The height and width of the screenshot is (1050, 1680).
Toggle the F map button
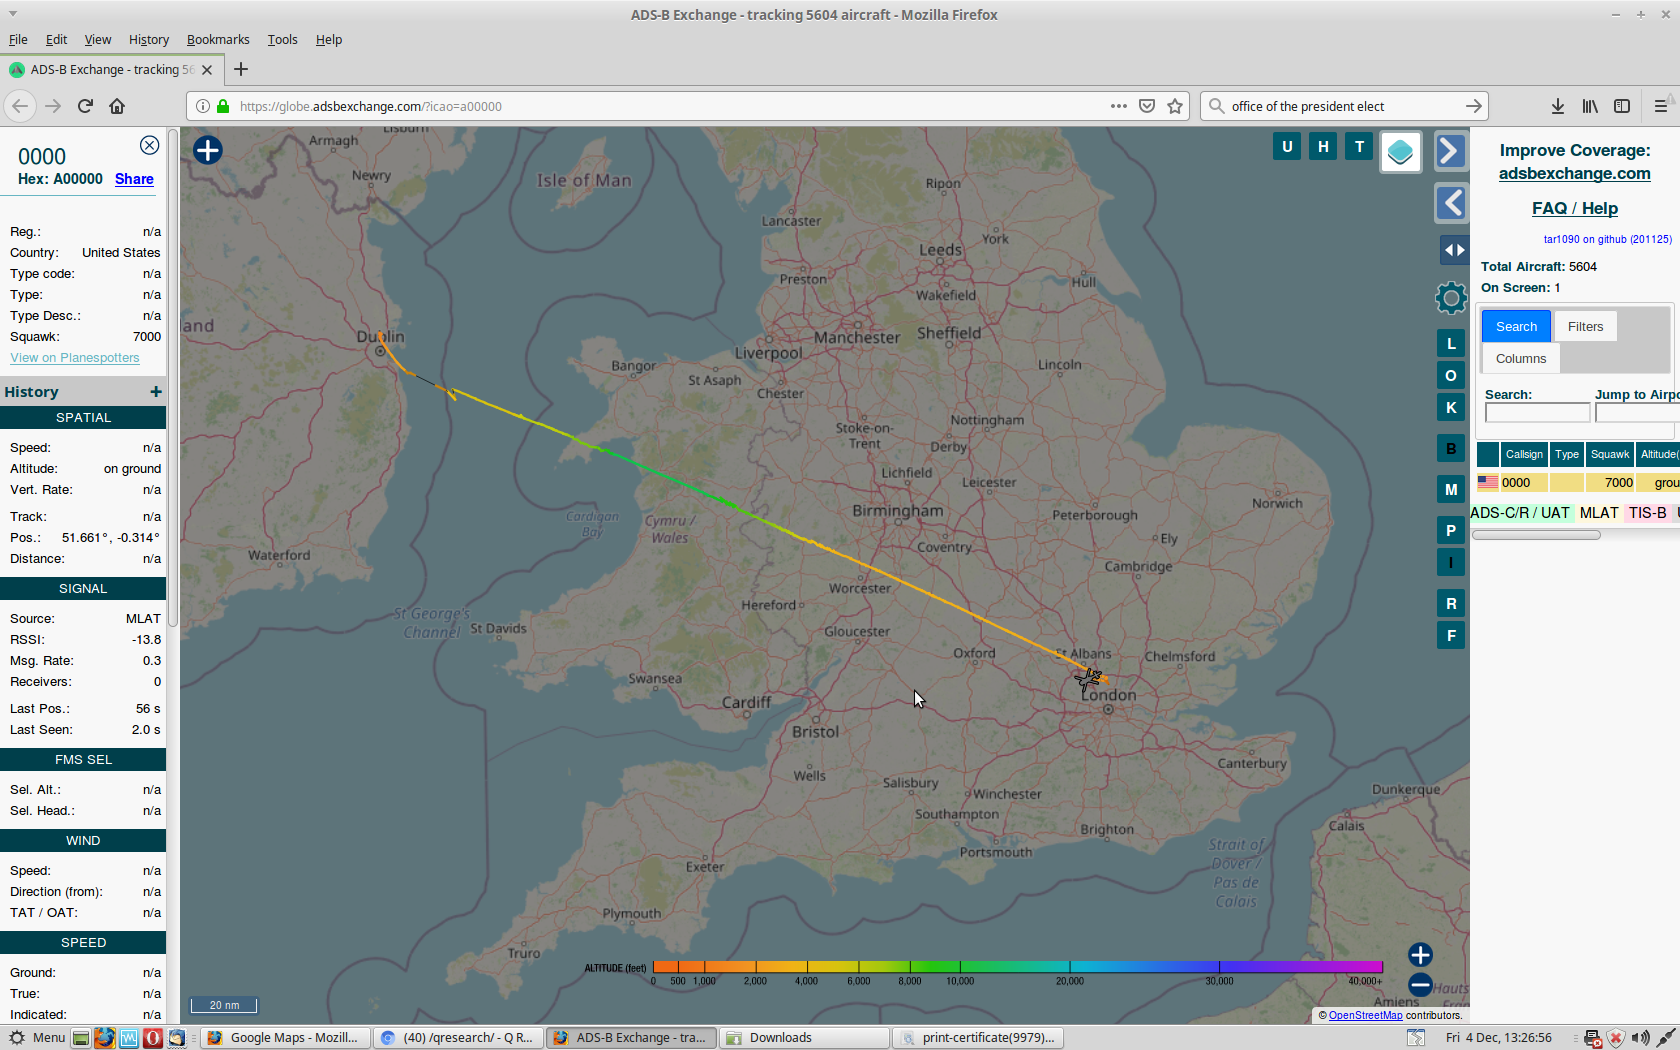[x=1451, y=635]
